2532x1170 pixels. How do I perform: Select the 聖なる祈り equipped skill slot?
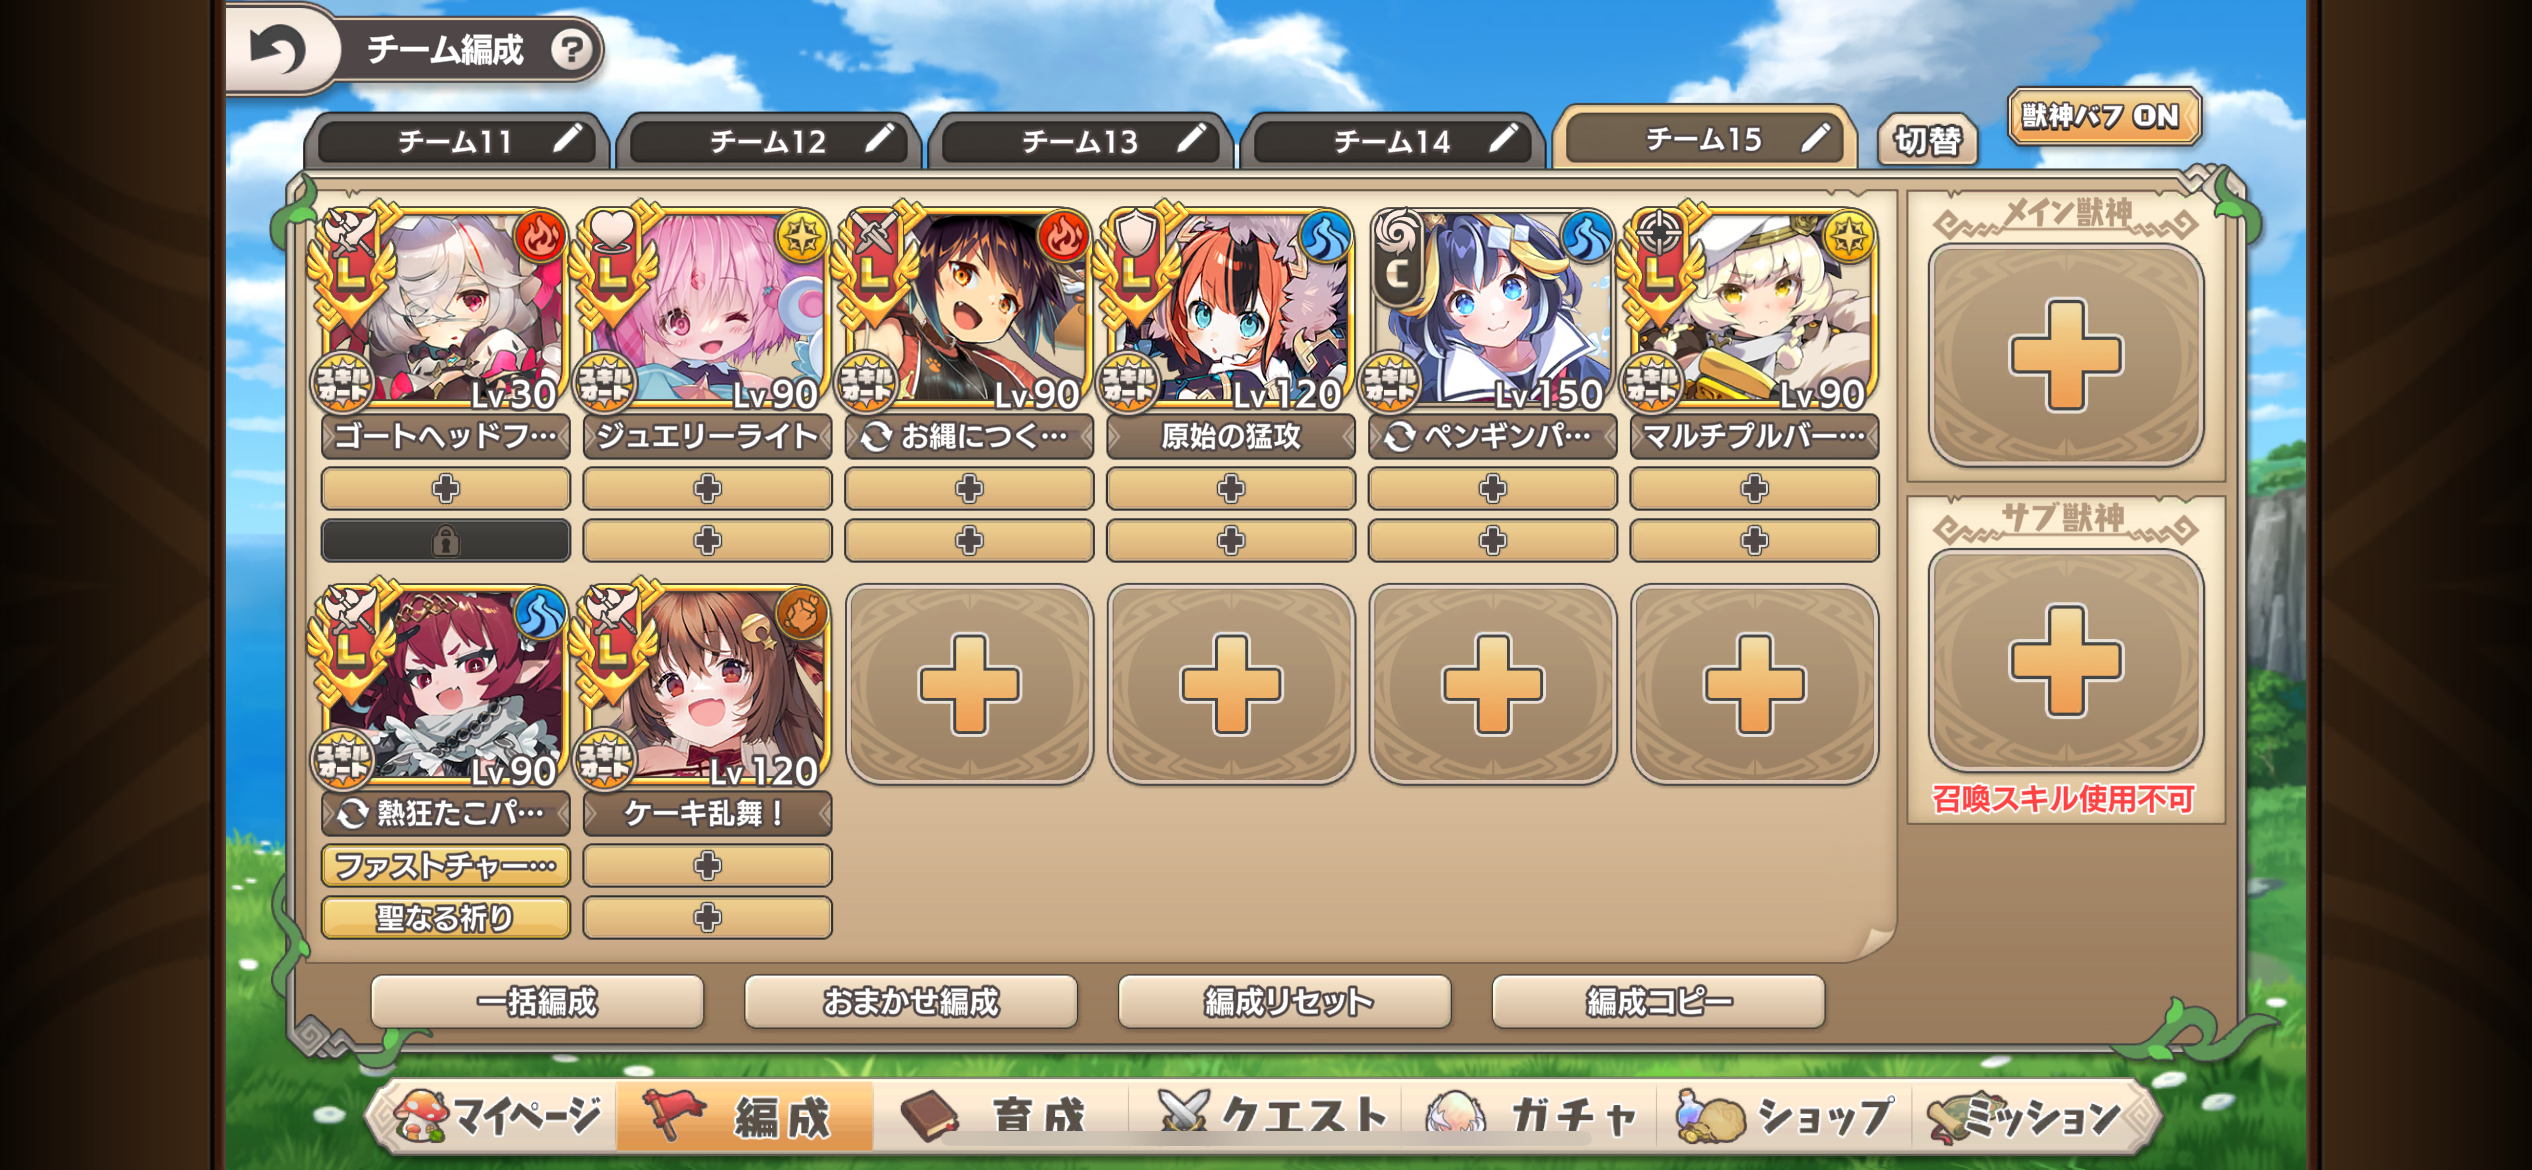click(446, 917)
